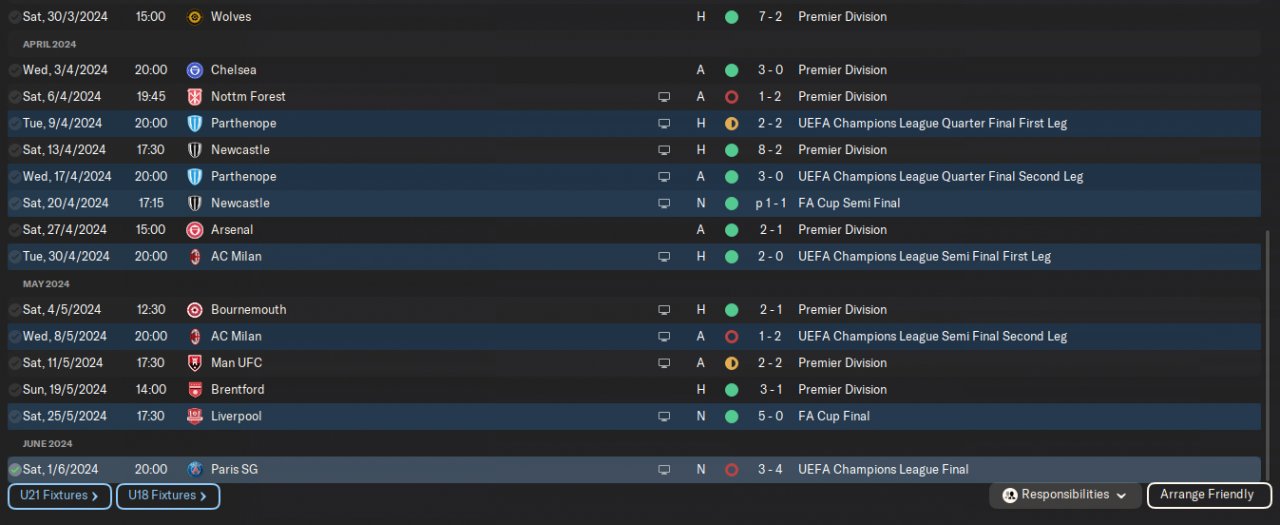Screen dimensions: 1280x525
Task: Click the Wolves club badge icon
Action: click(194, 17)
